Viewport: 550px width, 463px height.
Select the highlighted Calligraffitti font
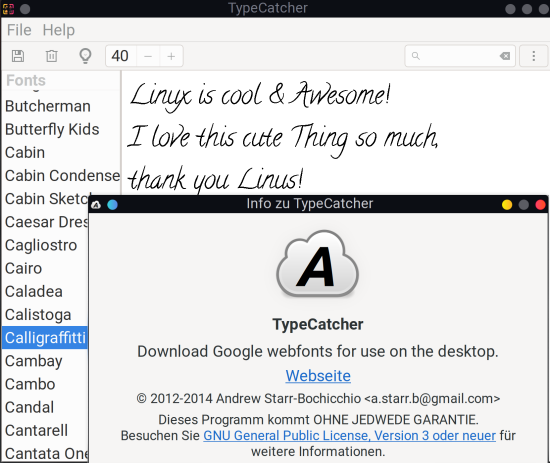(x=46, y=338)
